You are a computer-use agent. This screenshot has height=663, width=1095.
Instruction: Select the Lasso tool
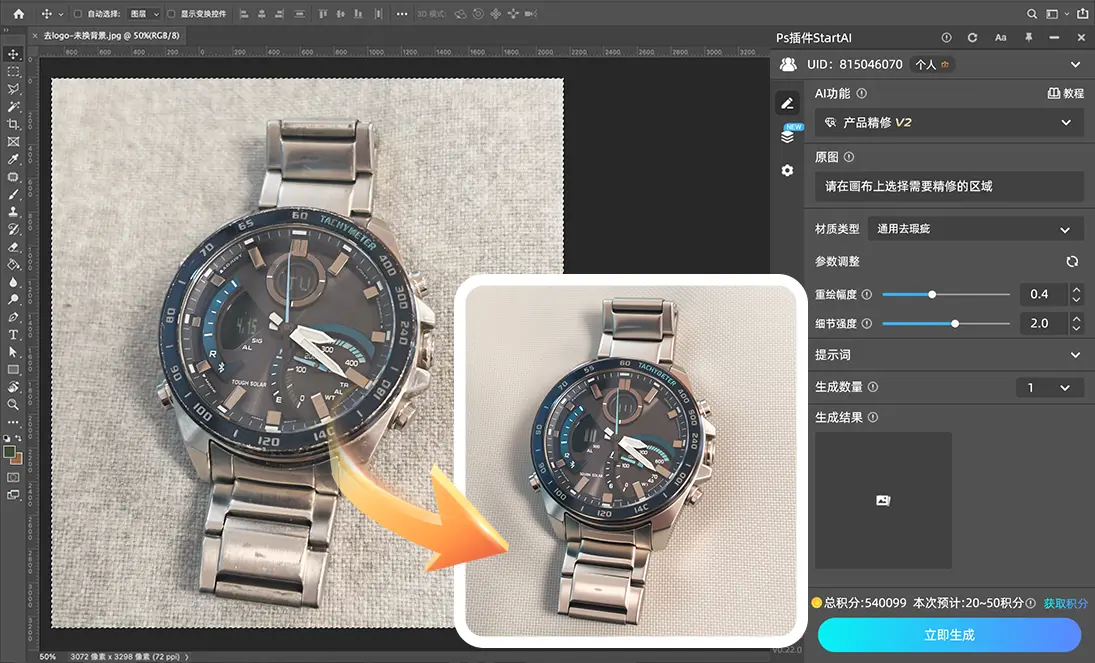pyautogui.click(x=13, y=88)
